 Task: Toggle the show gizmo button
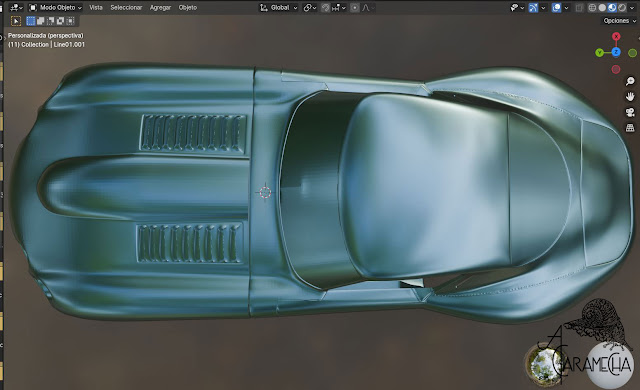(533, 8)
